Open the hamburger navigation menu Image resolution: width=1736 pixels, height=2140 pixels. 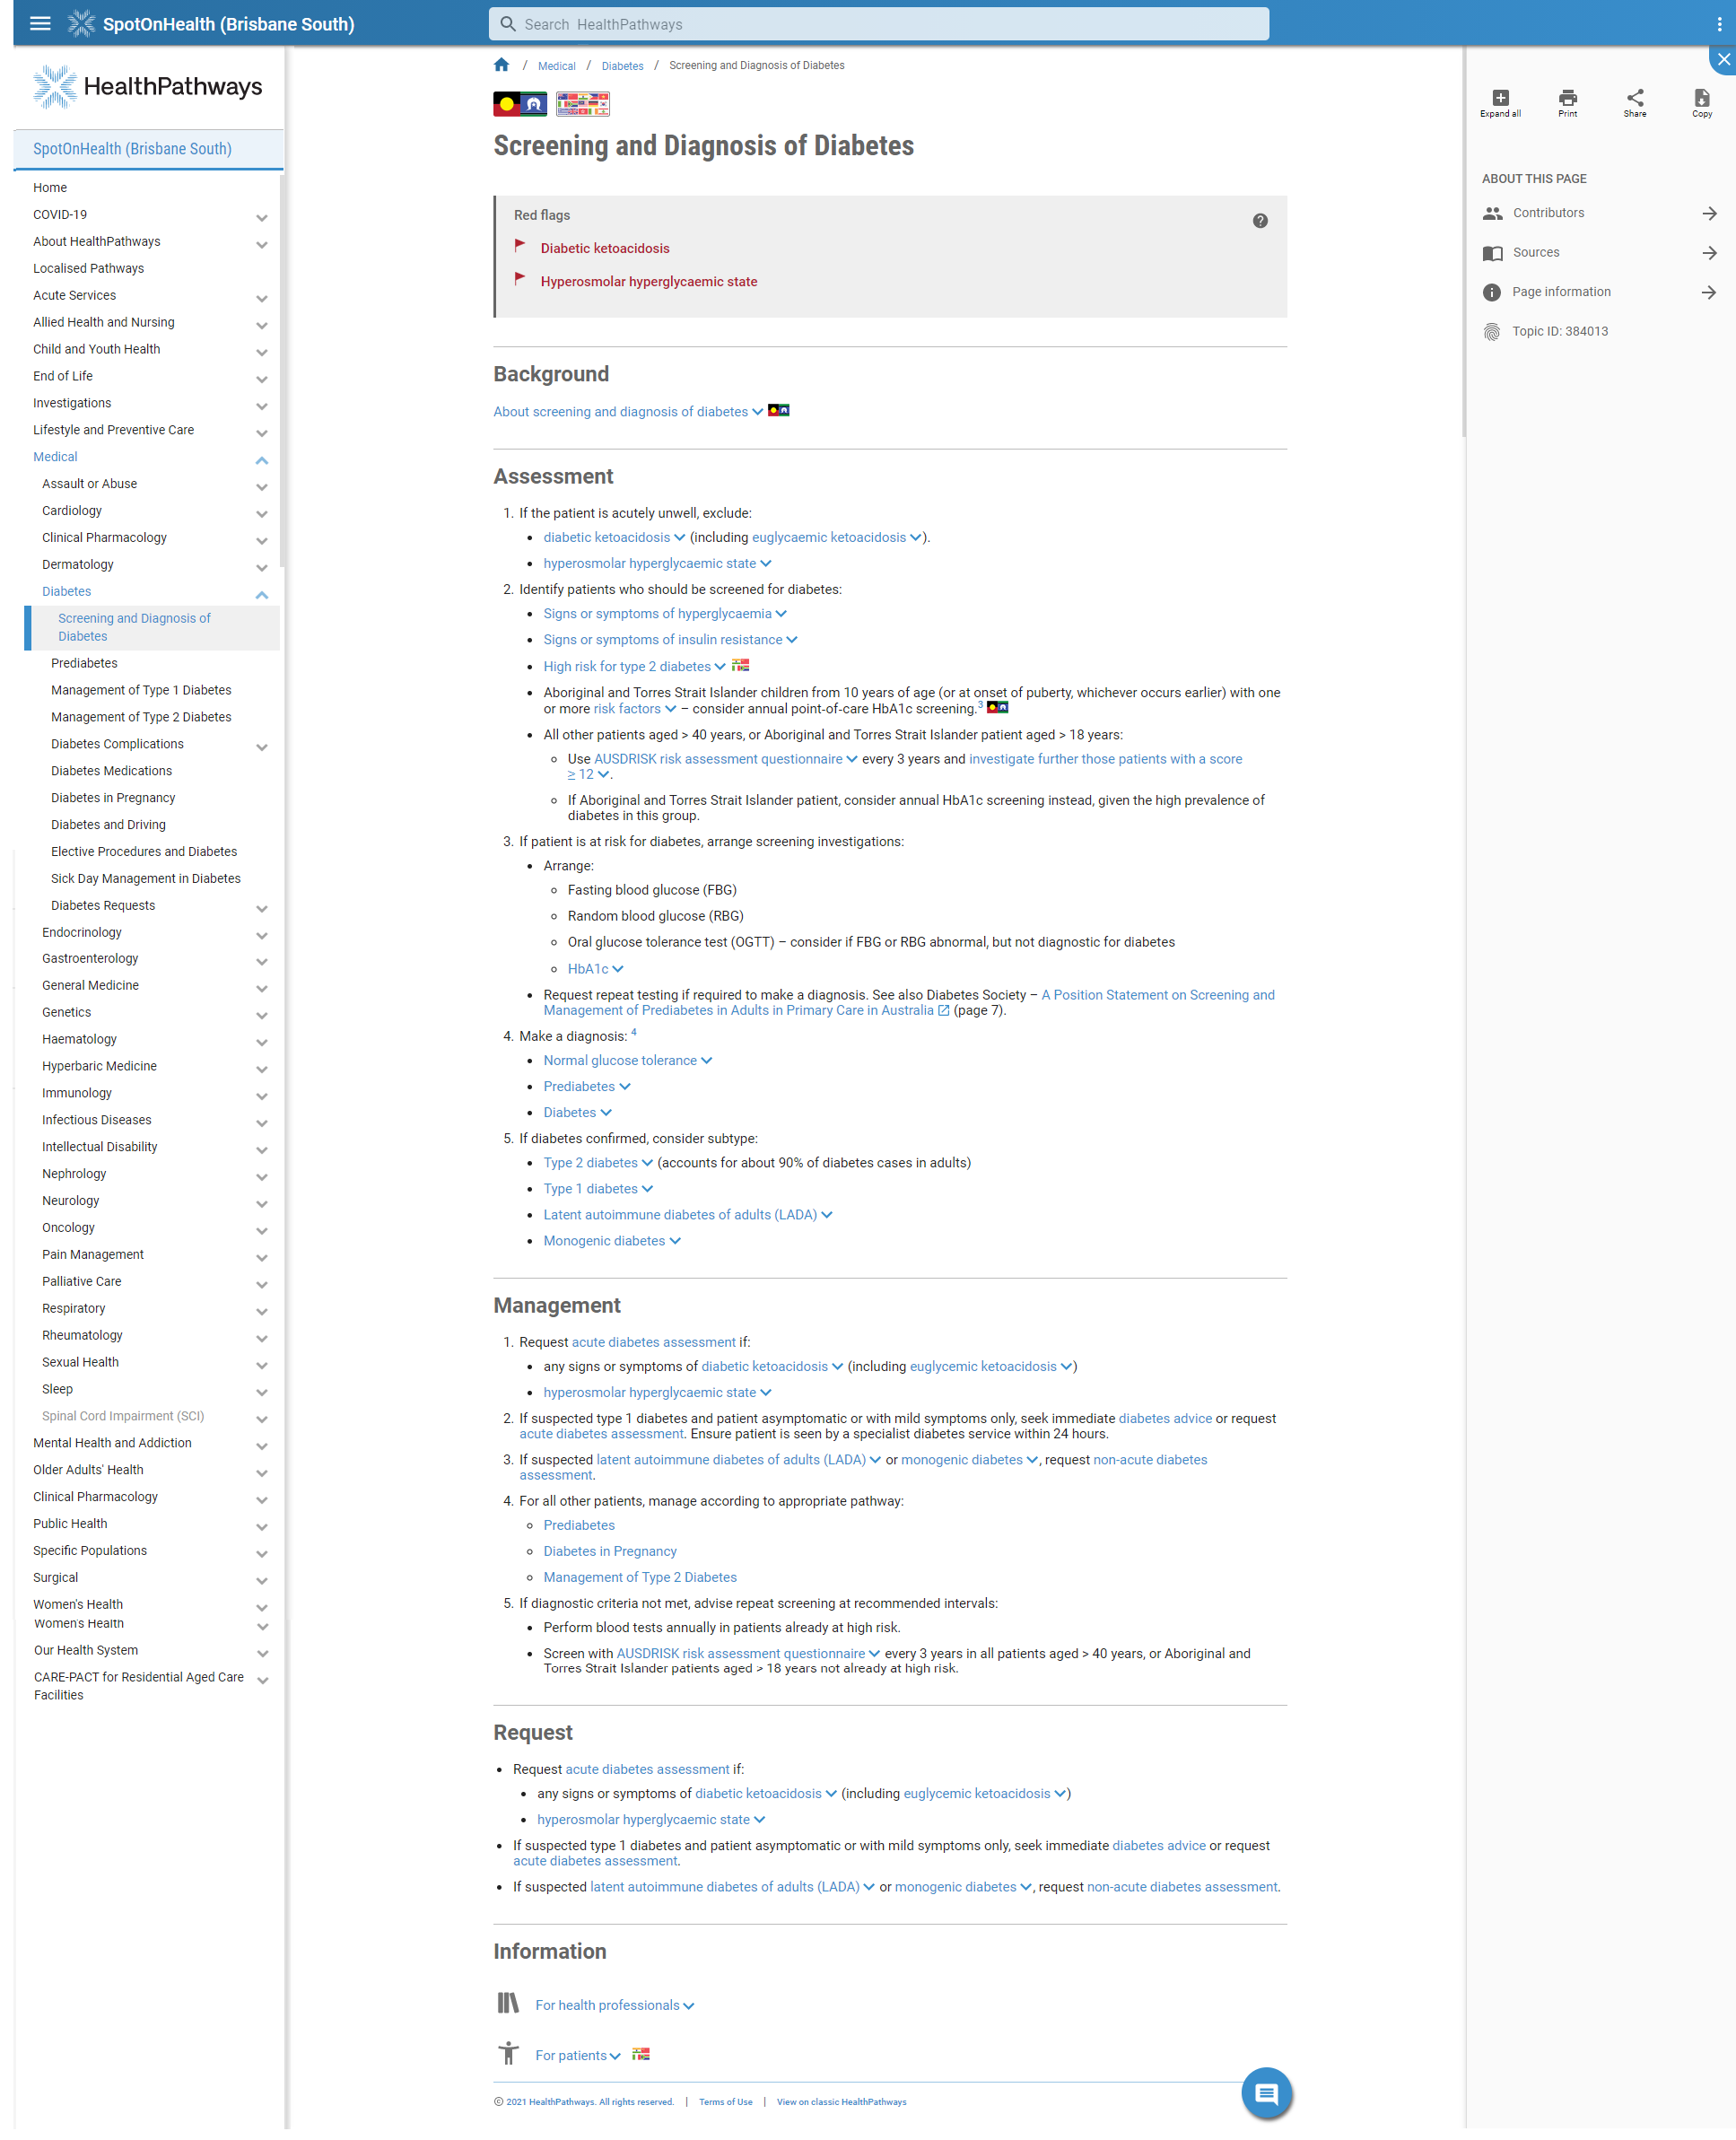[39, 24]
